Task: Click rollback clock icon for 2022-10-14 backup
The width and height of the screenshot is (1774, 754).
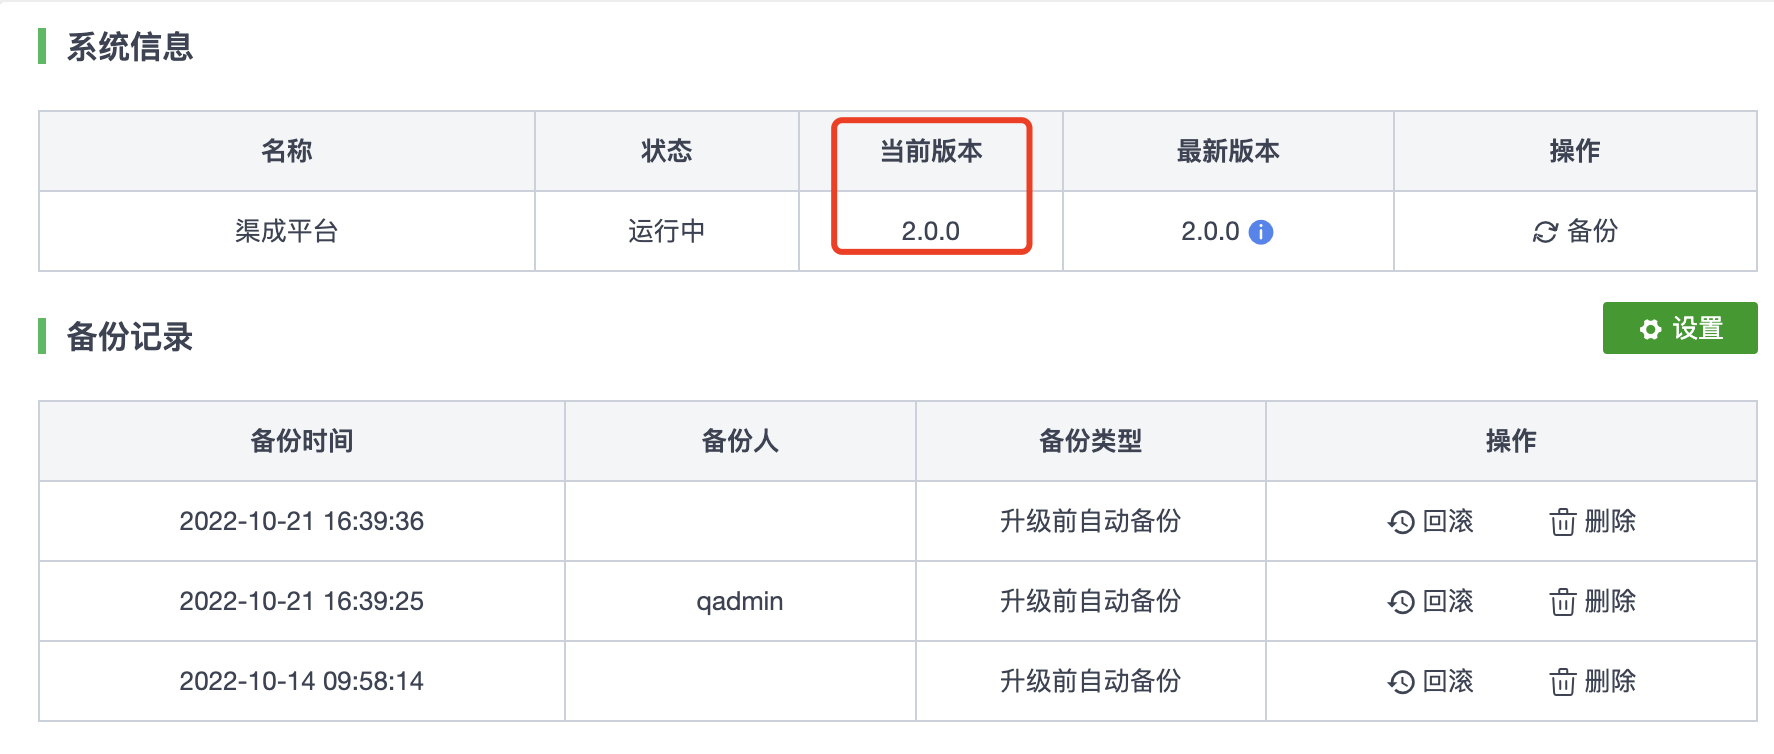Action: 1401,682
